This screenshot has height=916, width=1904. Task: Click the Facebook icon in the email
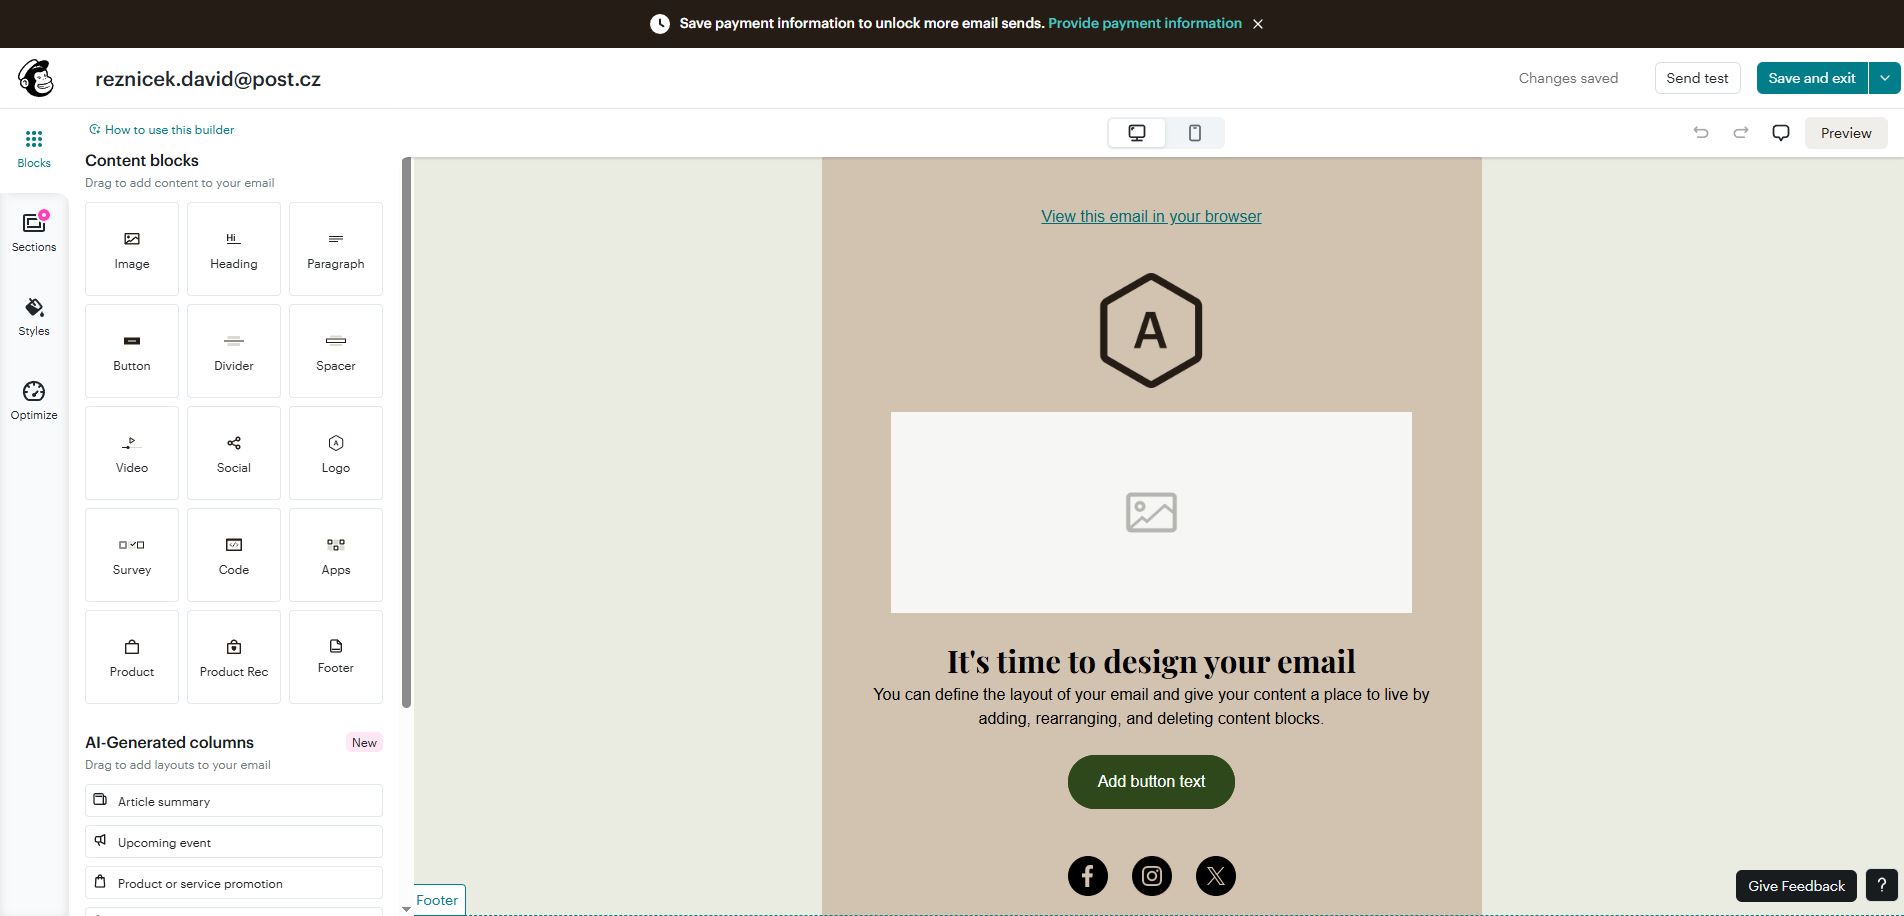coord(1088,876)
